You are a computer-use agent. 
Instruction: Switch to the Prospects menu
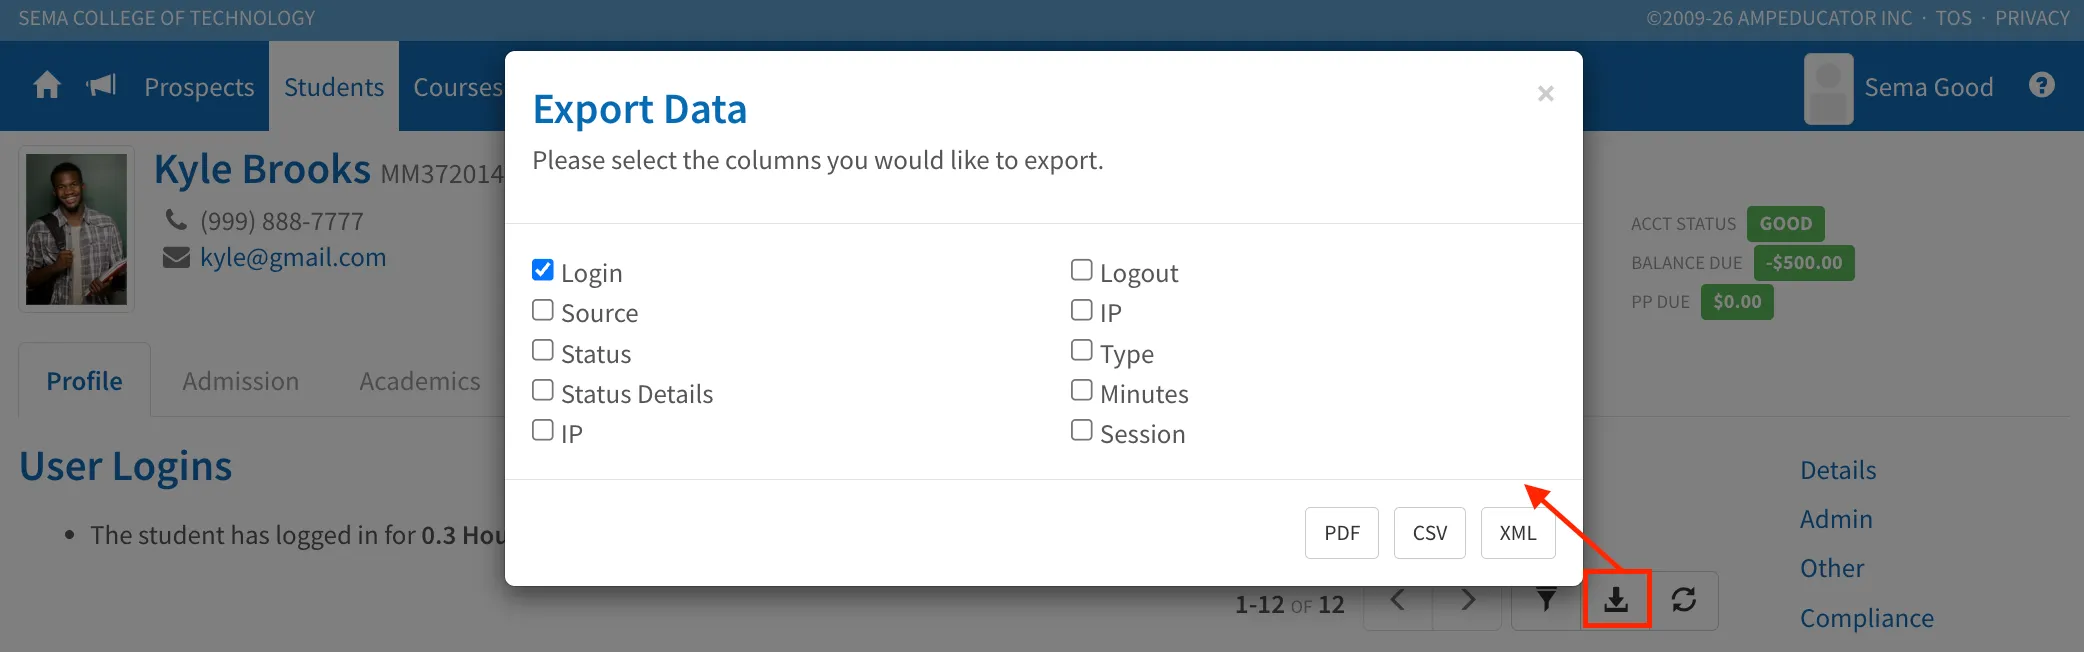199,87
